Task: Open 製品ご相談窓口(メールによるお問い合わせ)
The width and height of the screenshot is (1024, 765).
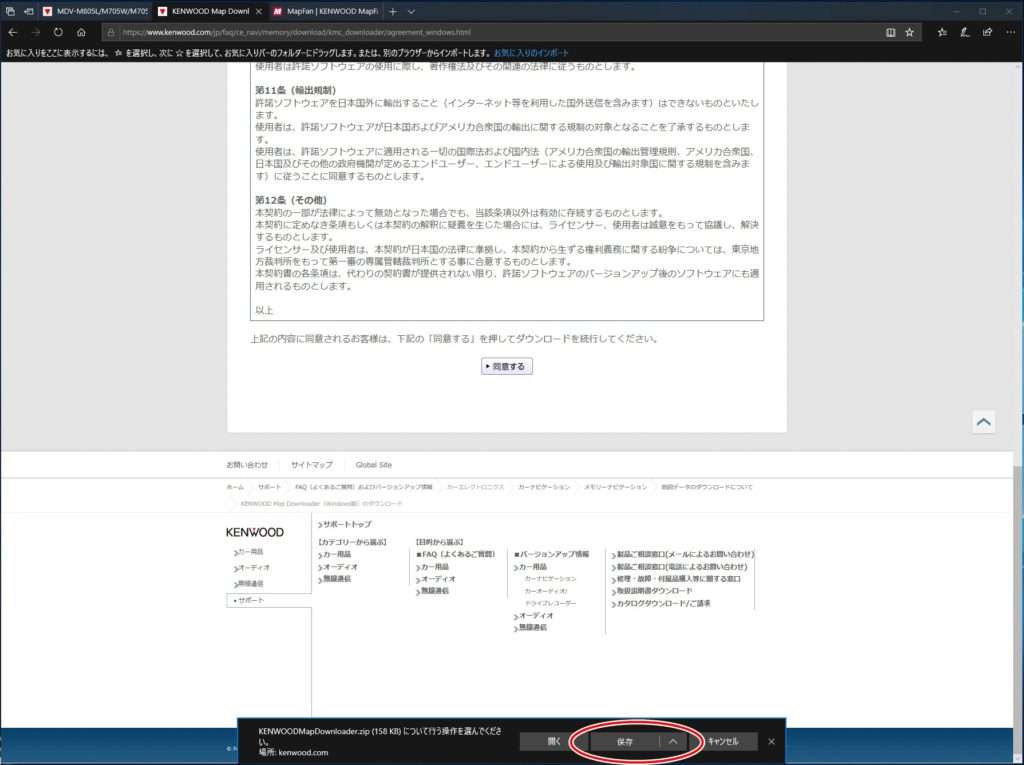Action: point(682,555)
